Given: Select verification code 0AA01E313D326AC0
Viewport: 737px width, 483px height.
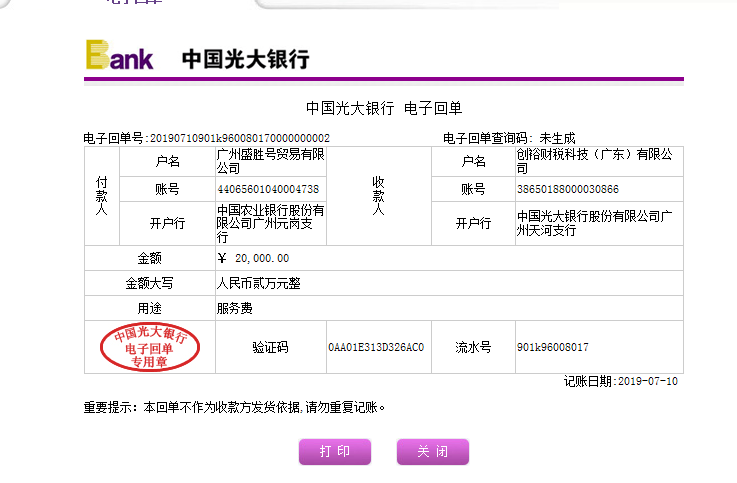Looking at the screenshot, I should pyautogui.click(x=376, y=347).
